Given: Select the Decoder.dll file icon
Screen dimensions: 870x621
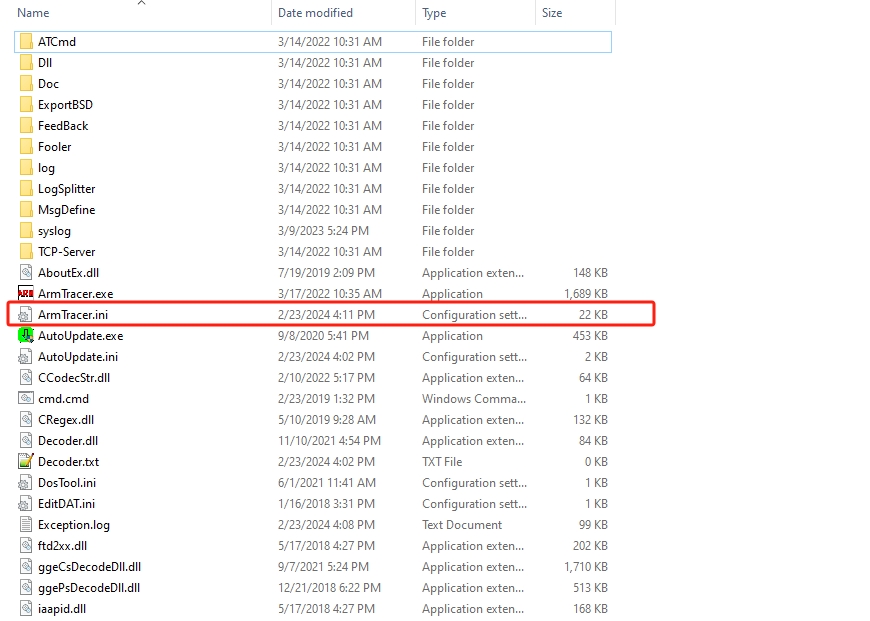Looking at the screenshot, I should coord(26,441).
